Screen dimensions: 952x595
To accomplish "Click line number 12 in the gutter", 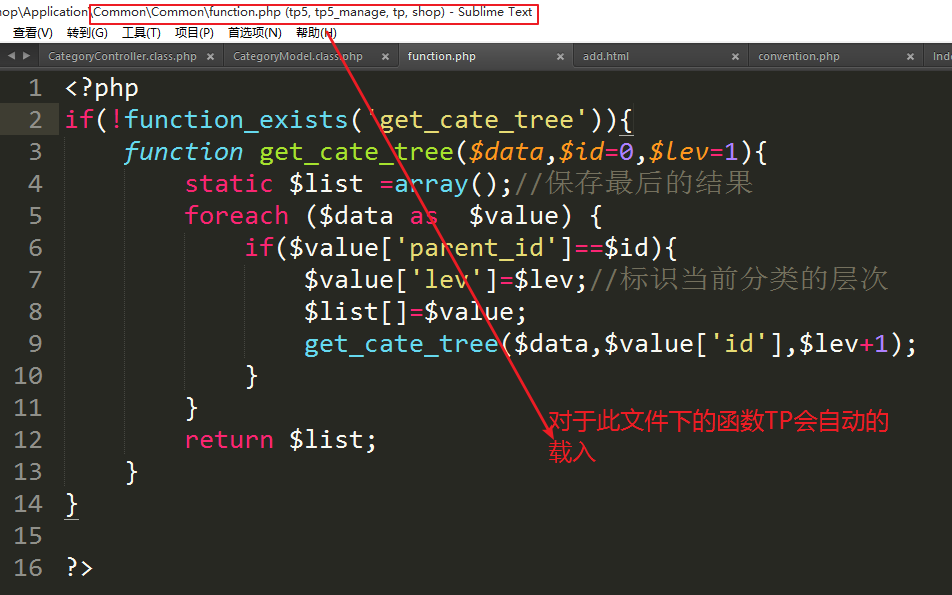I will click(x=28, y=440).
